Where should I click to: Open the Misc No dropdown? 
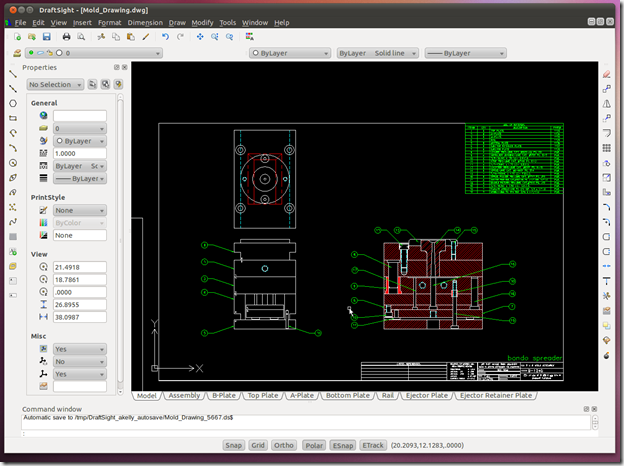[80, 361]
